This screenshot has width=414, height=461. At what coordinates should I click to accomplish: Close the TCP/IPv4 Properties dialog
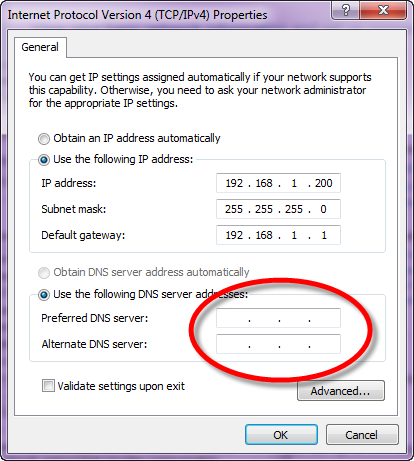383,10
